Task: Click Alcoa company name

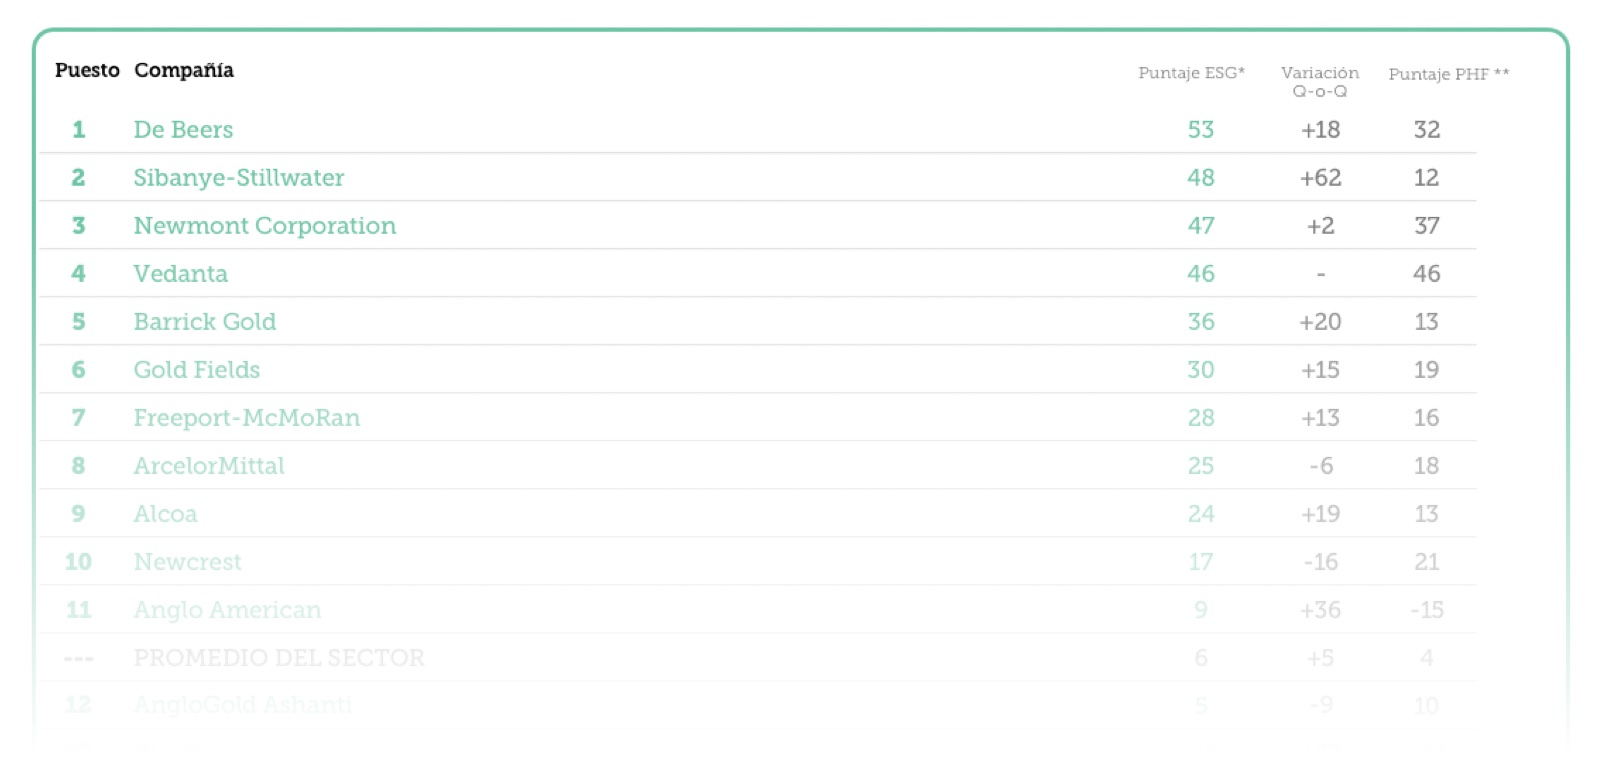Action: point(166,514)
